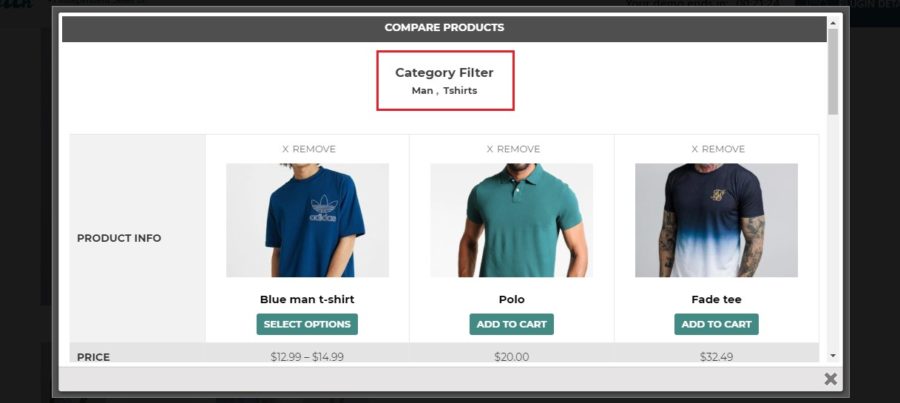Add the Polo to cart
This screenshot has width=900, height=403.
click(x=511, y=324)
